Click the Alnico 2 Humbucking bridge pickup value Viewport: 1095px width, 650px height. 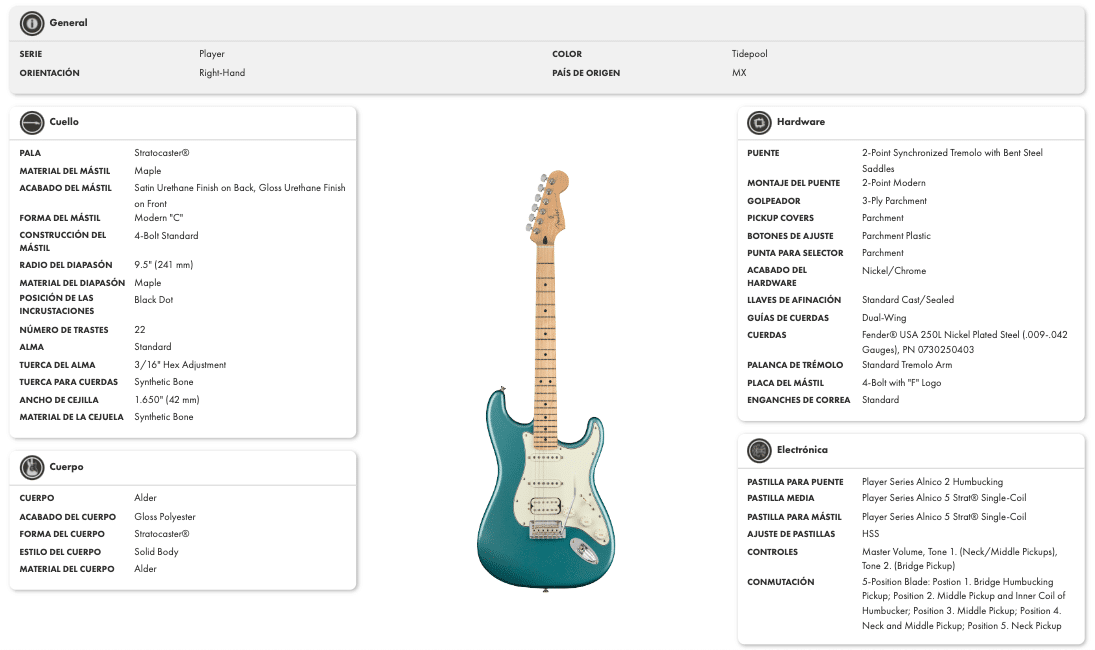tap(932, 482)
